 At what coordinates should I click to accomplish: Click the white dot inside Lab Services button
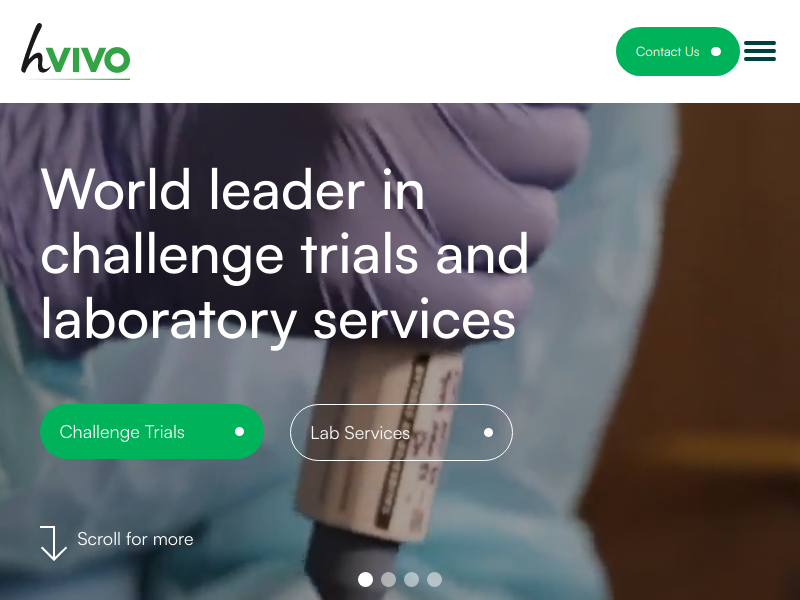(488, 433)
